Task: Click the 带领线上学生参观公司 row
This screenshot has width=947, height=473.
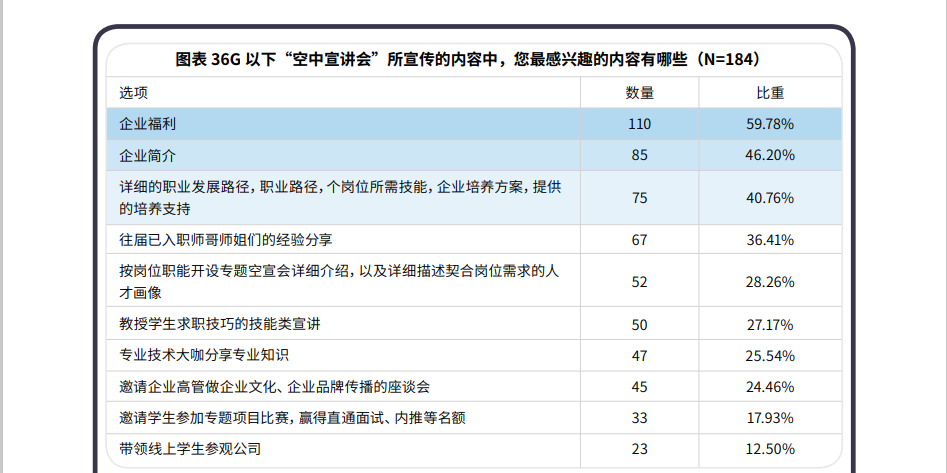Action: pos(190,449)
